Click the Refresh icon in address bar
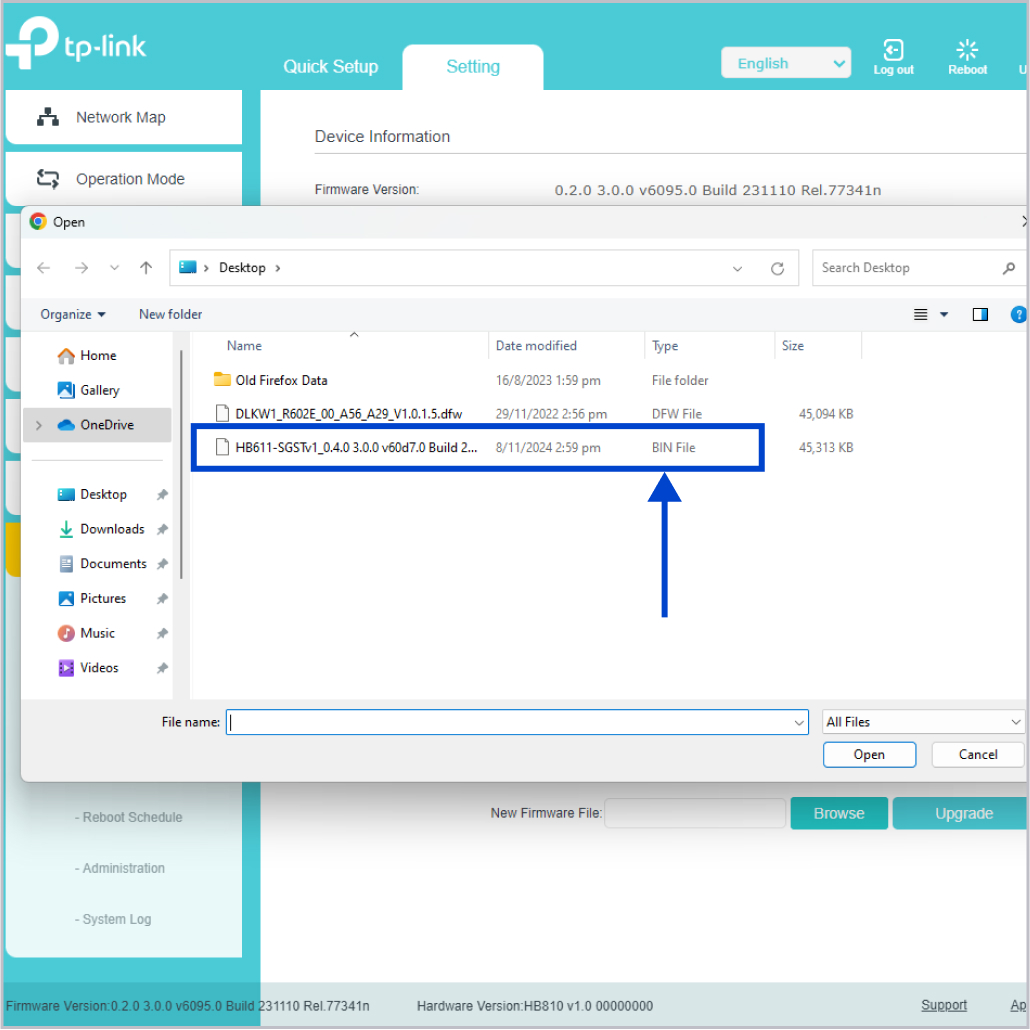Screen dimensions: 1030x1030 coord(777,268)
